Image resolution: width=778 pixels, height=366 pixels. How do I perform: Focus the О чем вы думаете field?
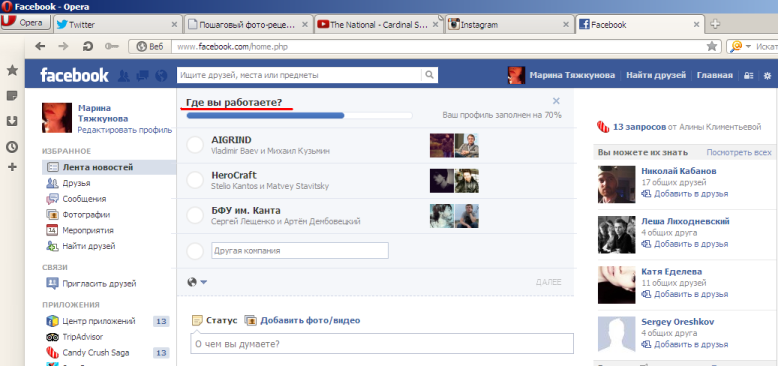382,343
